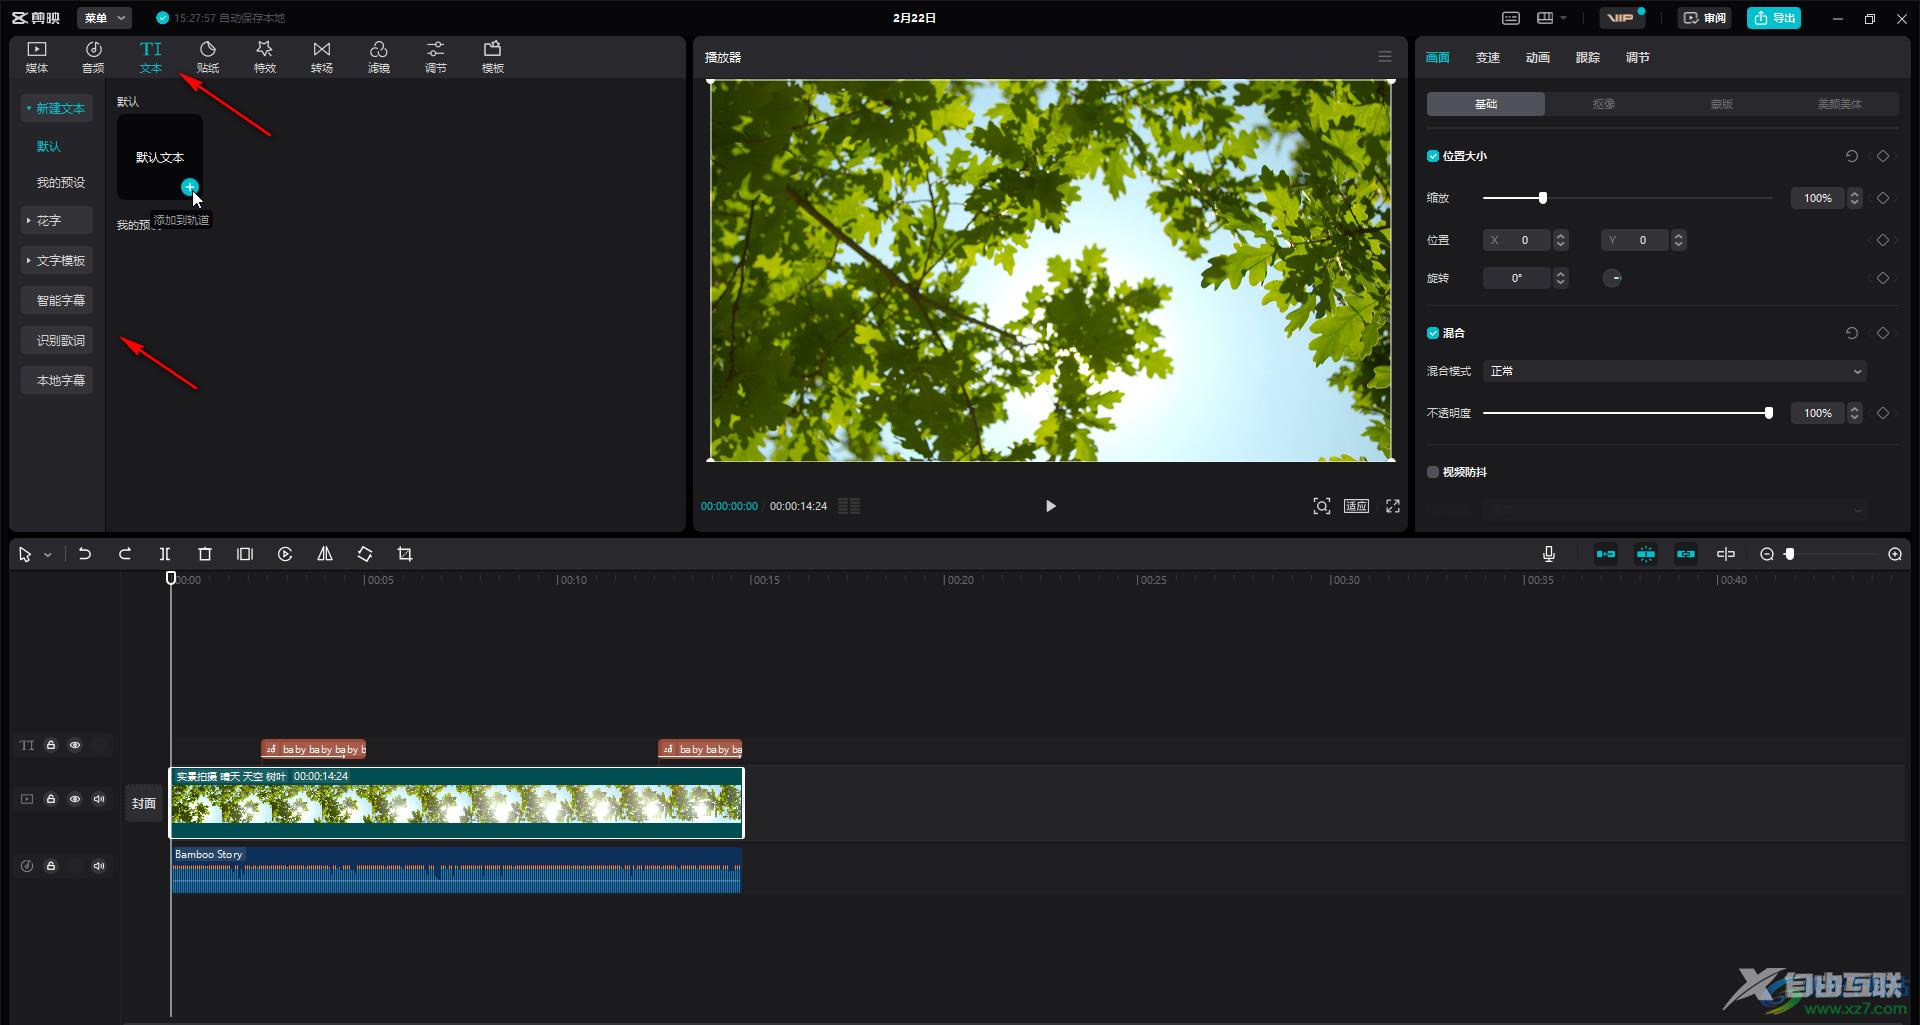Screen dimensions: 1920x1025
Task: Enable the 视频防抖 checkbox
Action: point(1433,472)
